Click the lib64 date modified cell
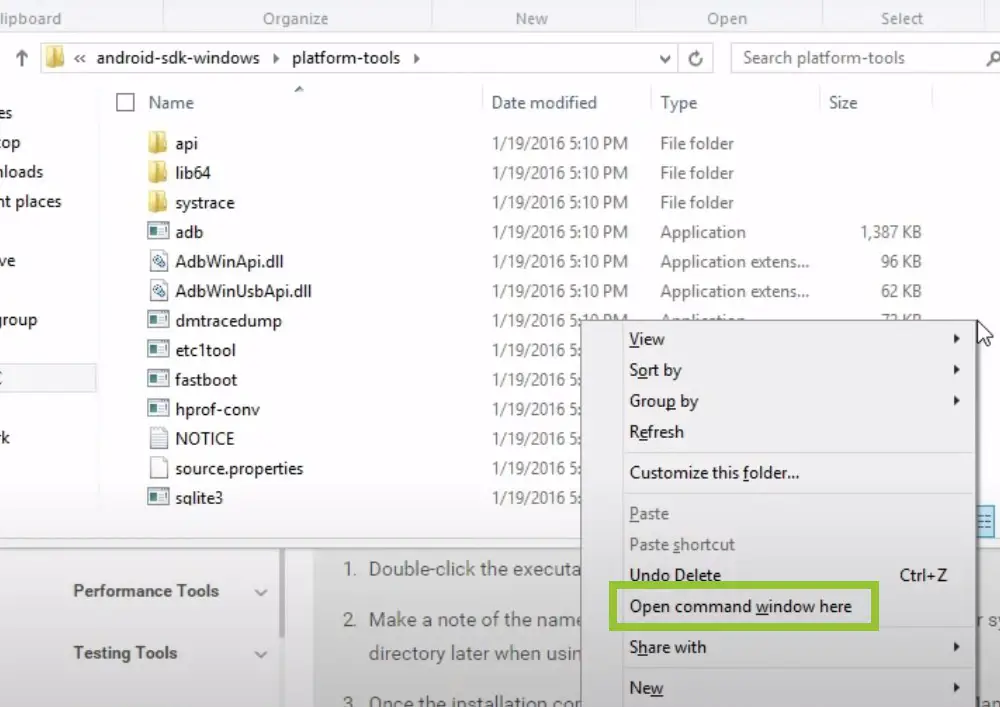This screenshot has width=1000, height=707. point(560,173)
